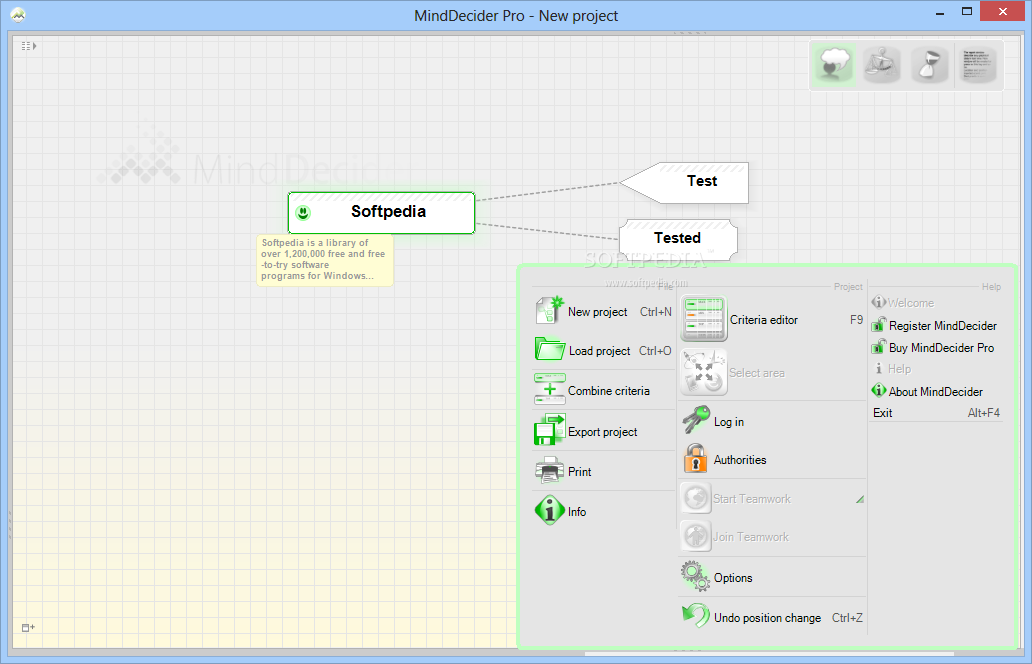The image size is (1032, 664).
Task: Open Options menu entry
Action: tap(772, 577)
